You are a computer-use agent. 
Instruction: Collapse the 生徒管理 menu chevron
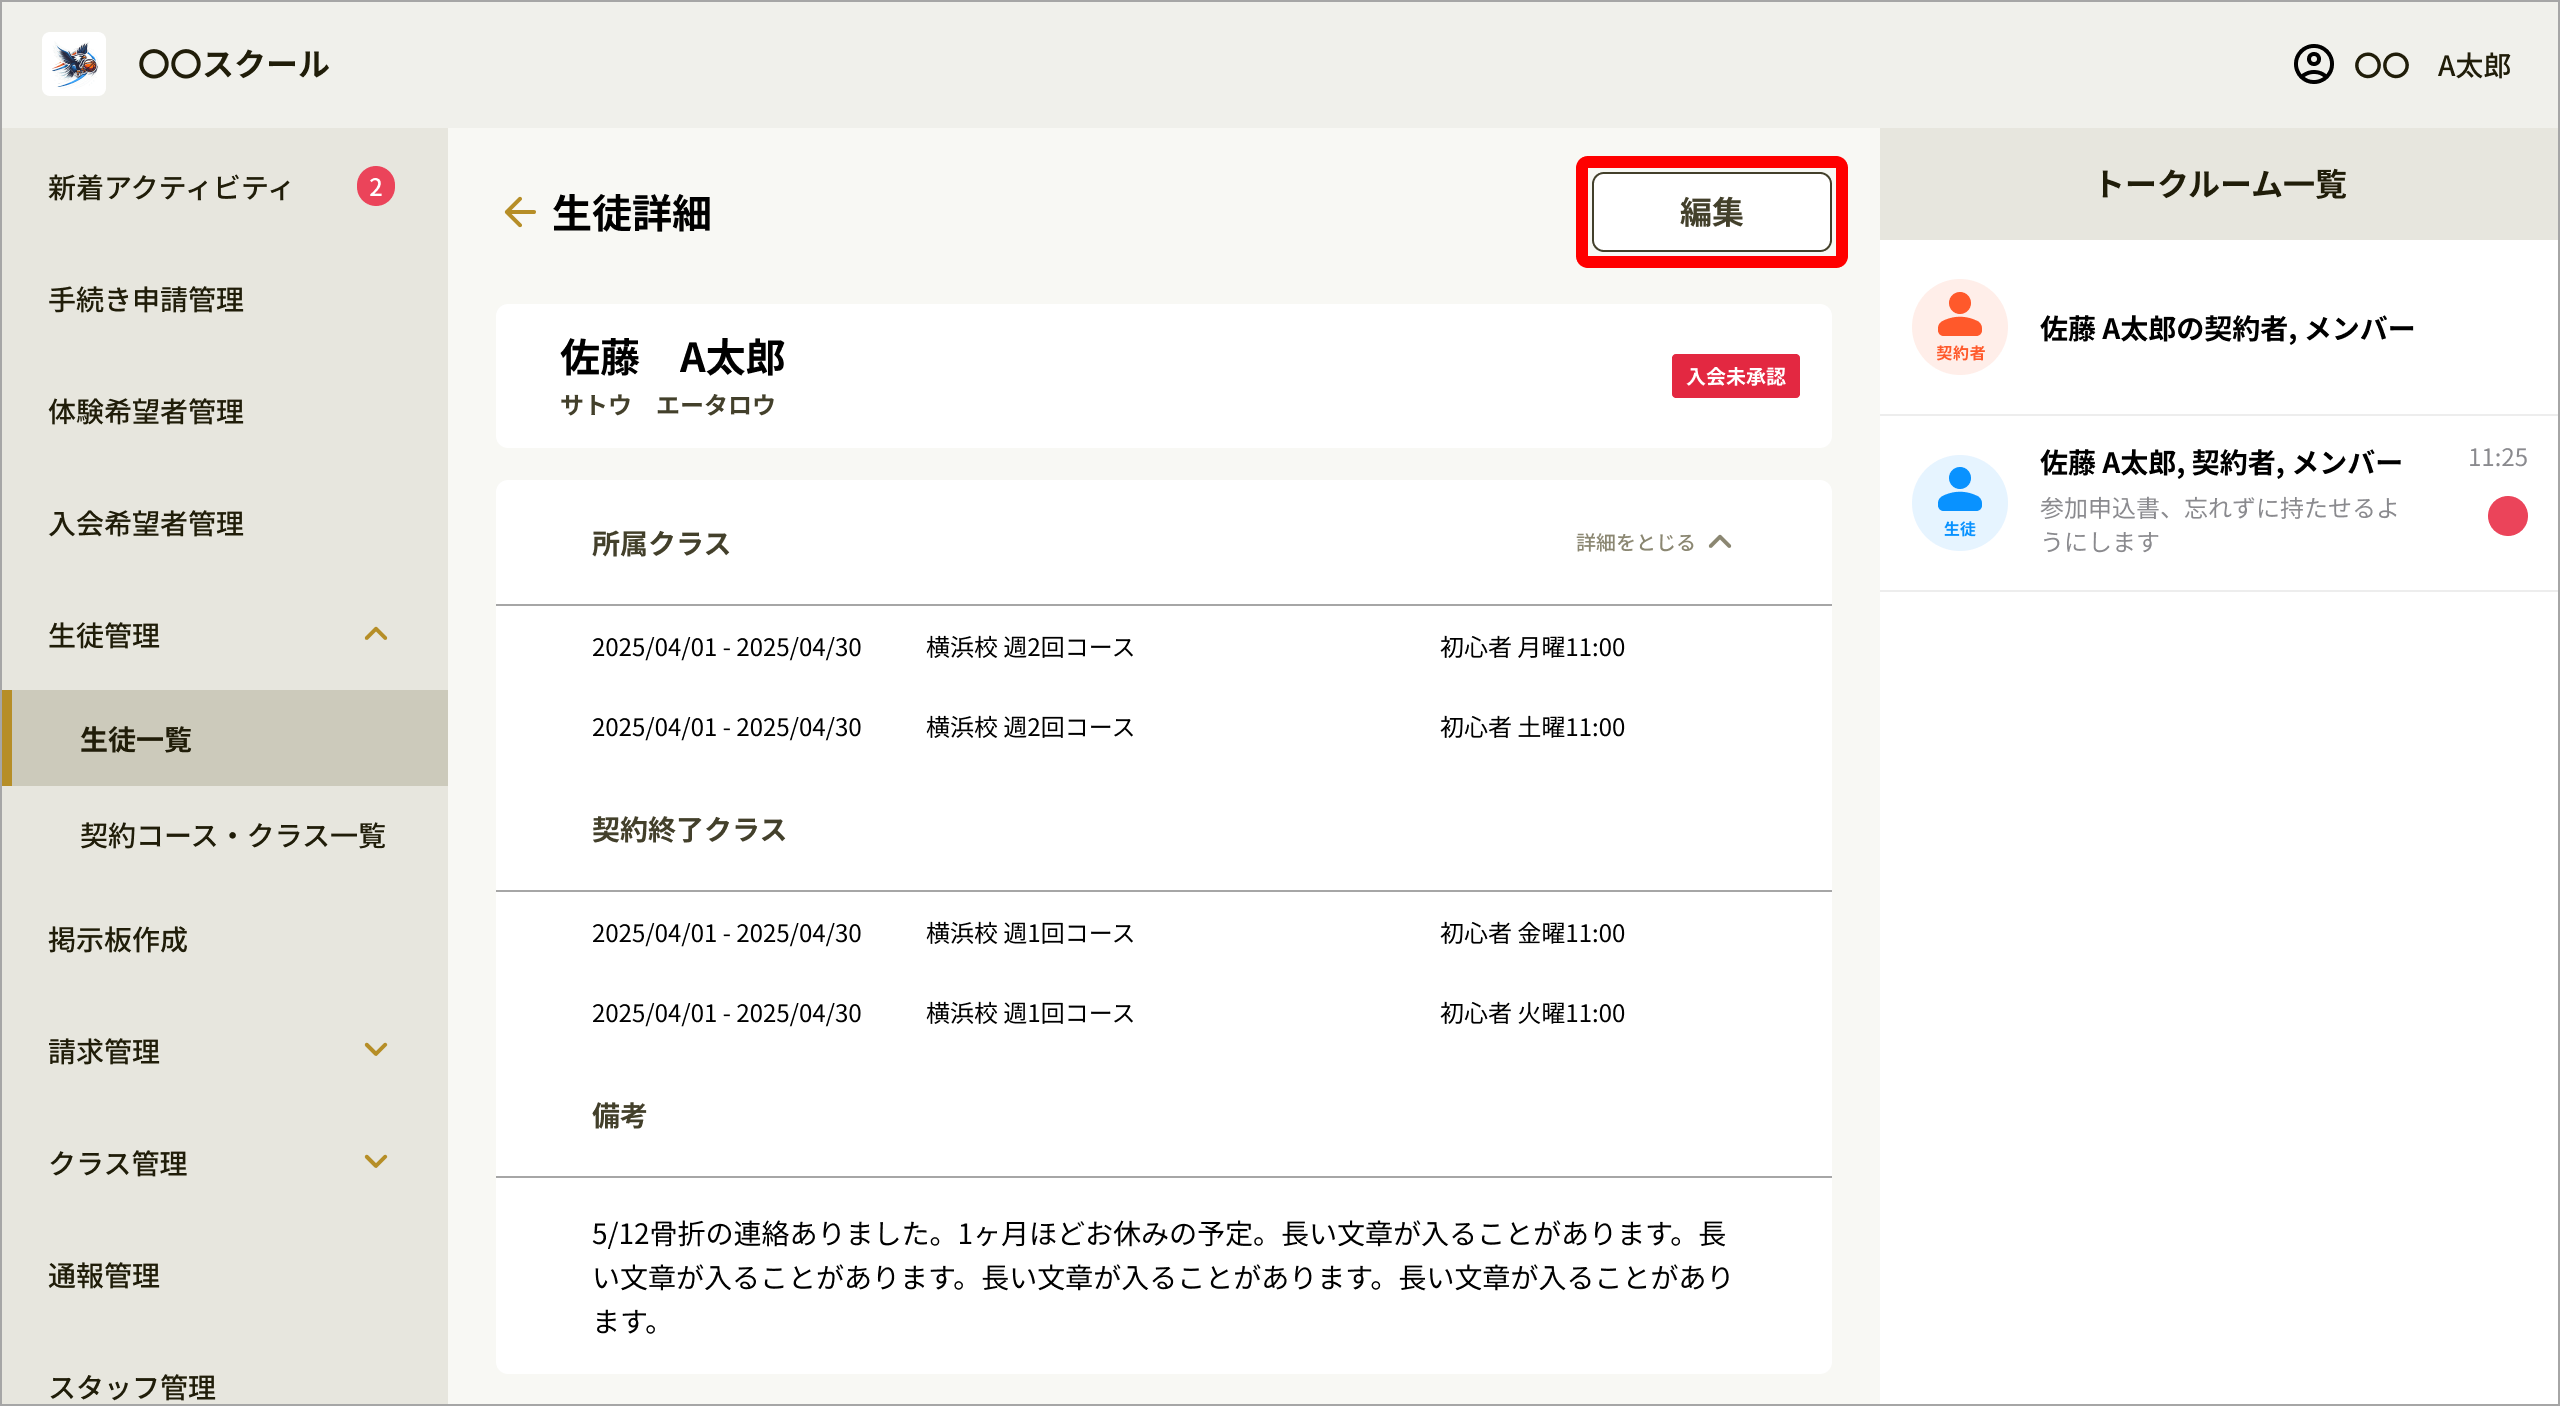pyautogui.click(x=376, y=634)
